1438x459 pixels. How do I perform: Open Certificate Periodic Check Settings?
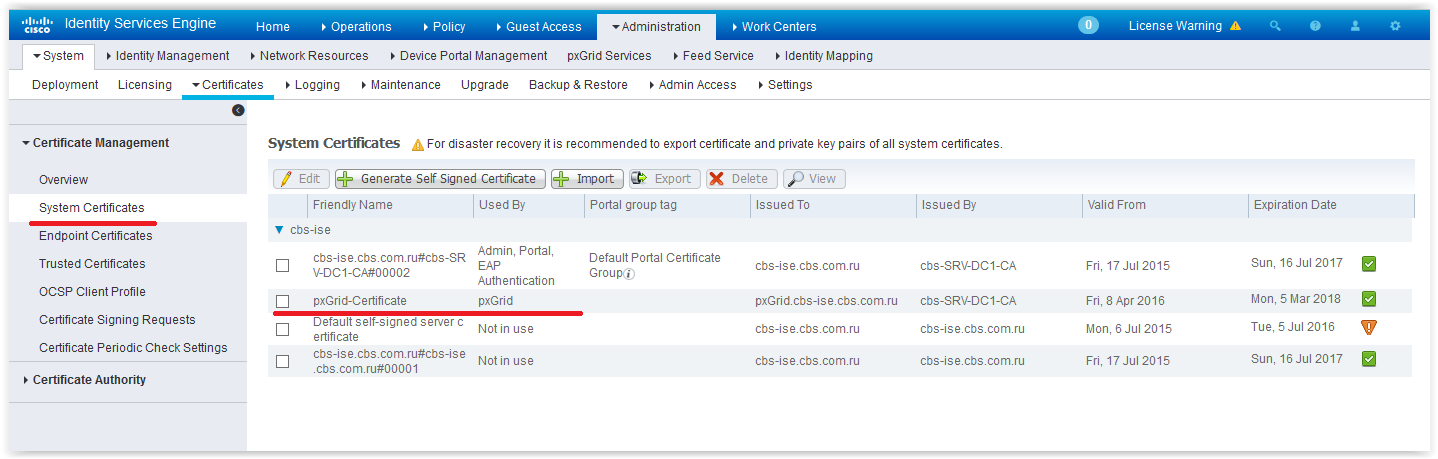point(133,348)
